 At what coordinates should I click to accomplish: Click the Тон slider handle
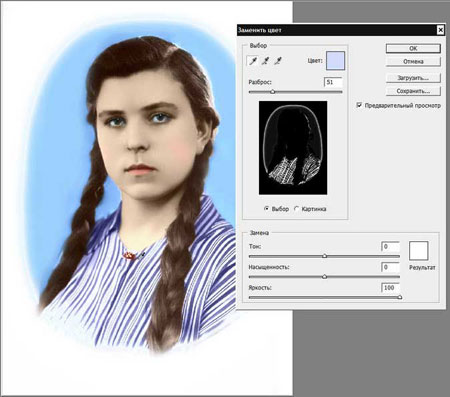coord(325,256)
